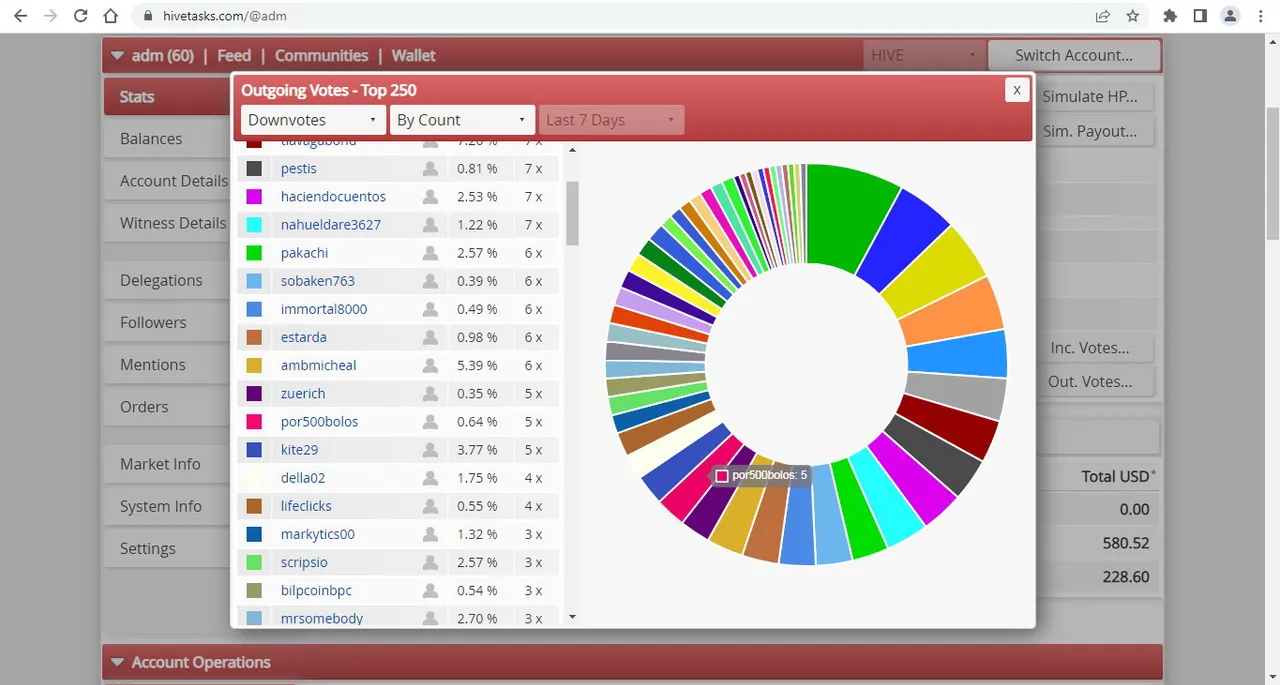Click profile icon in por500bolos row

[430, 422]
